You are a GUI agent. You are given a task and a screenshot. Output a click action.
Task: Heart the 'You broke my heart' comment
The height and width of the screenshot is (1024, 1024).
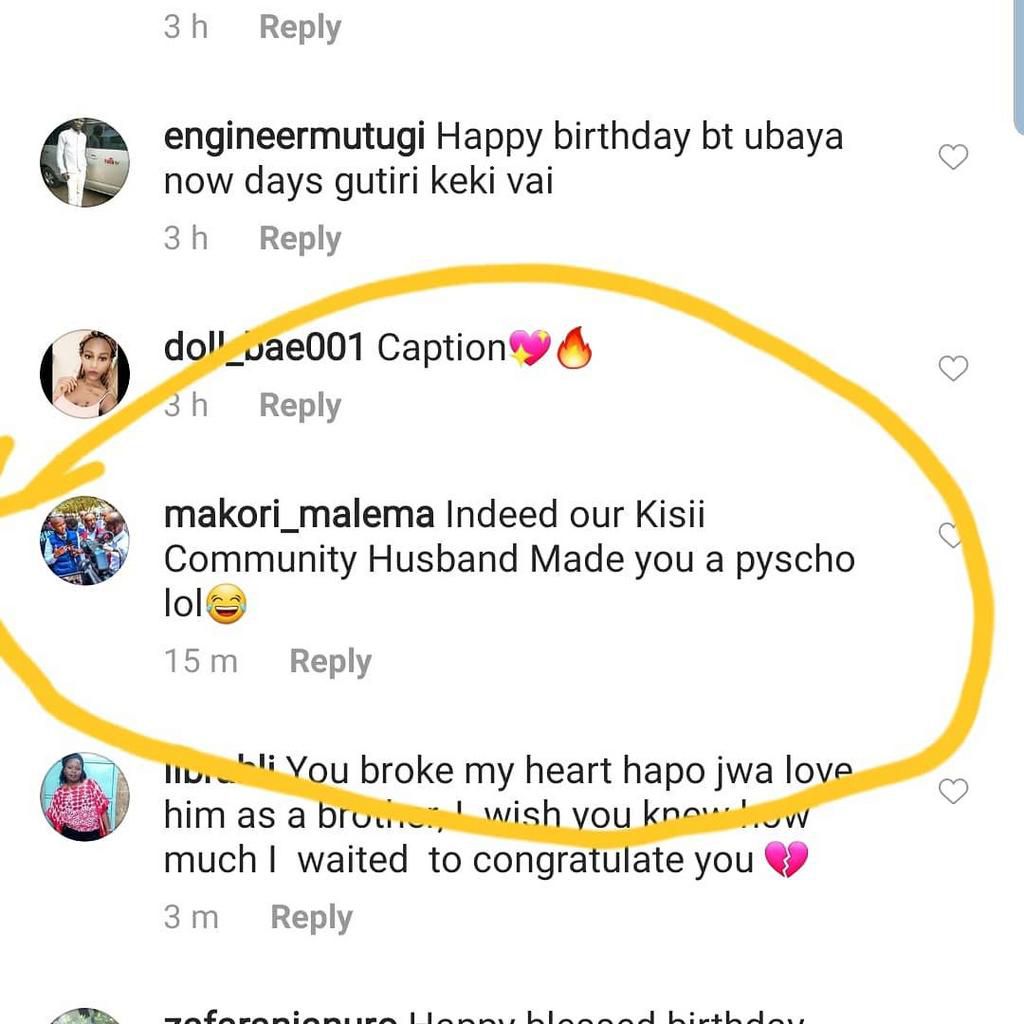[x=954, y=792]
